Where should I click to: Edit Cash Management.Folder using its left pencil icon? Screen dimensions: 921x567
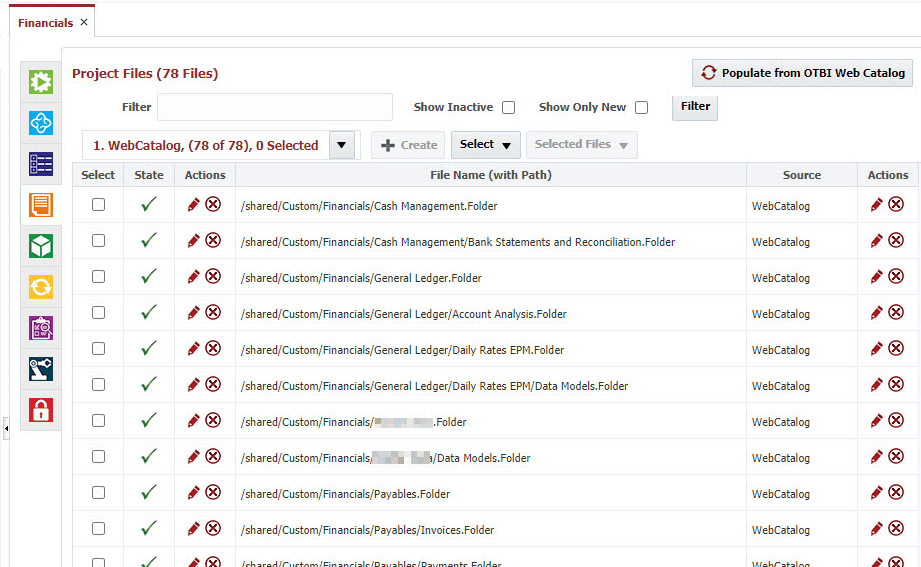[x=193, y=204]
